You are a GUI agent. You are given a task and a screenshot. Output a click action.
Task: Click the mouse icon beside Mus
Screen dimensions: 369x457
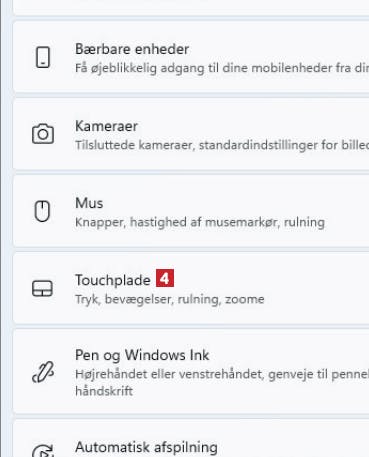click(x=43, y=211)
